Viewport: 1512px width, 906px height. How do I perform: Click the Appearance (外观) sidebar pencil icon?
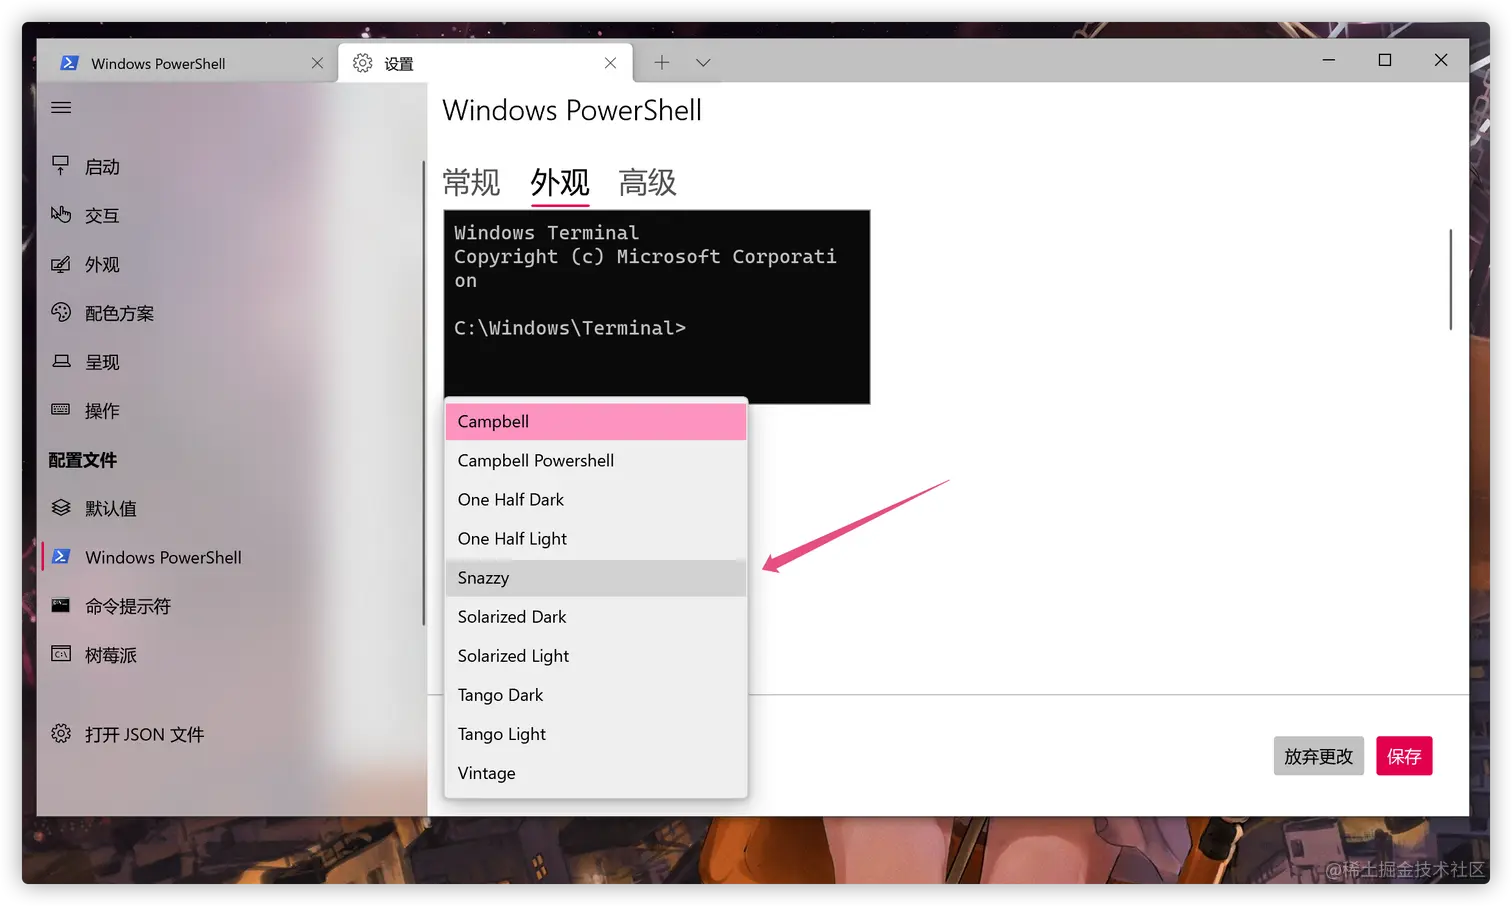61,264
